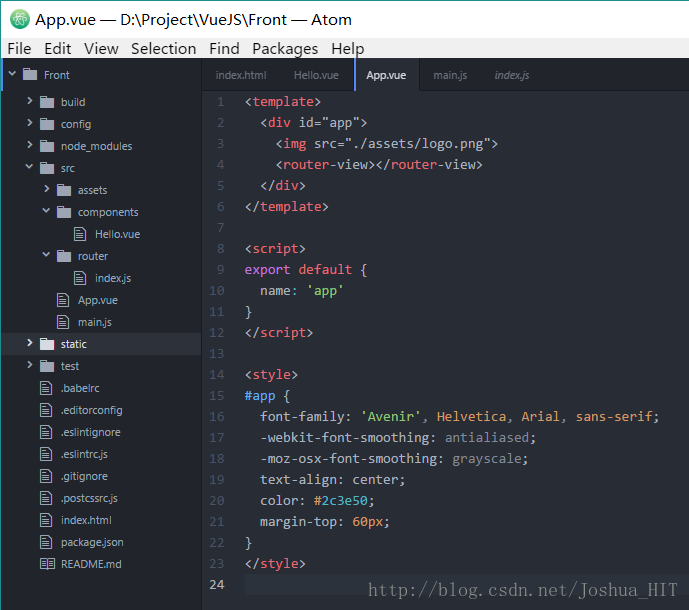Click the README.md book icon
The width and height of the screenshot is (689, 610).
click(x=47, y=564)
